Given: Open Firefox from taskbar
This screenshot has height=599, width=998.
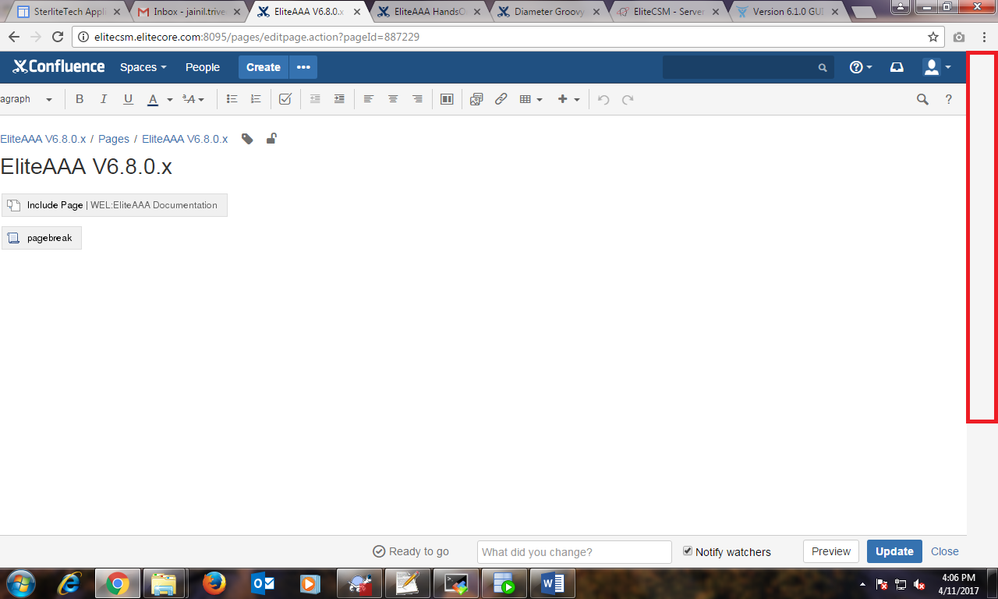Looking at the screenshot, I should click(214, 583).
